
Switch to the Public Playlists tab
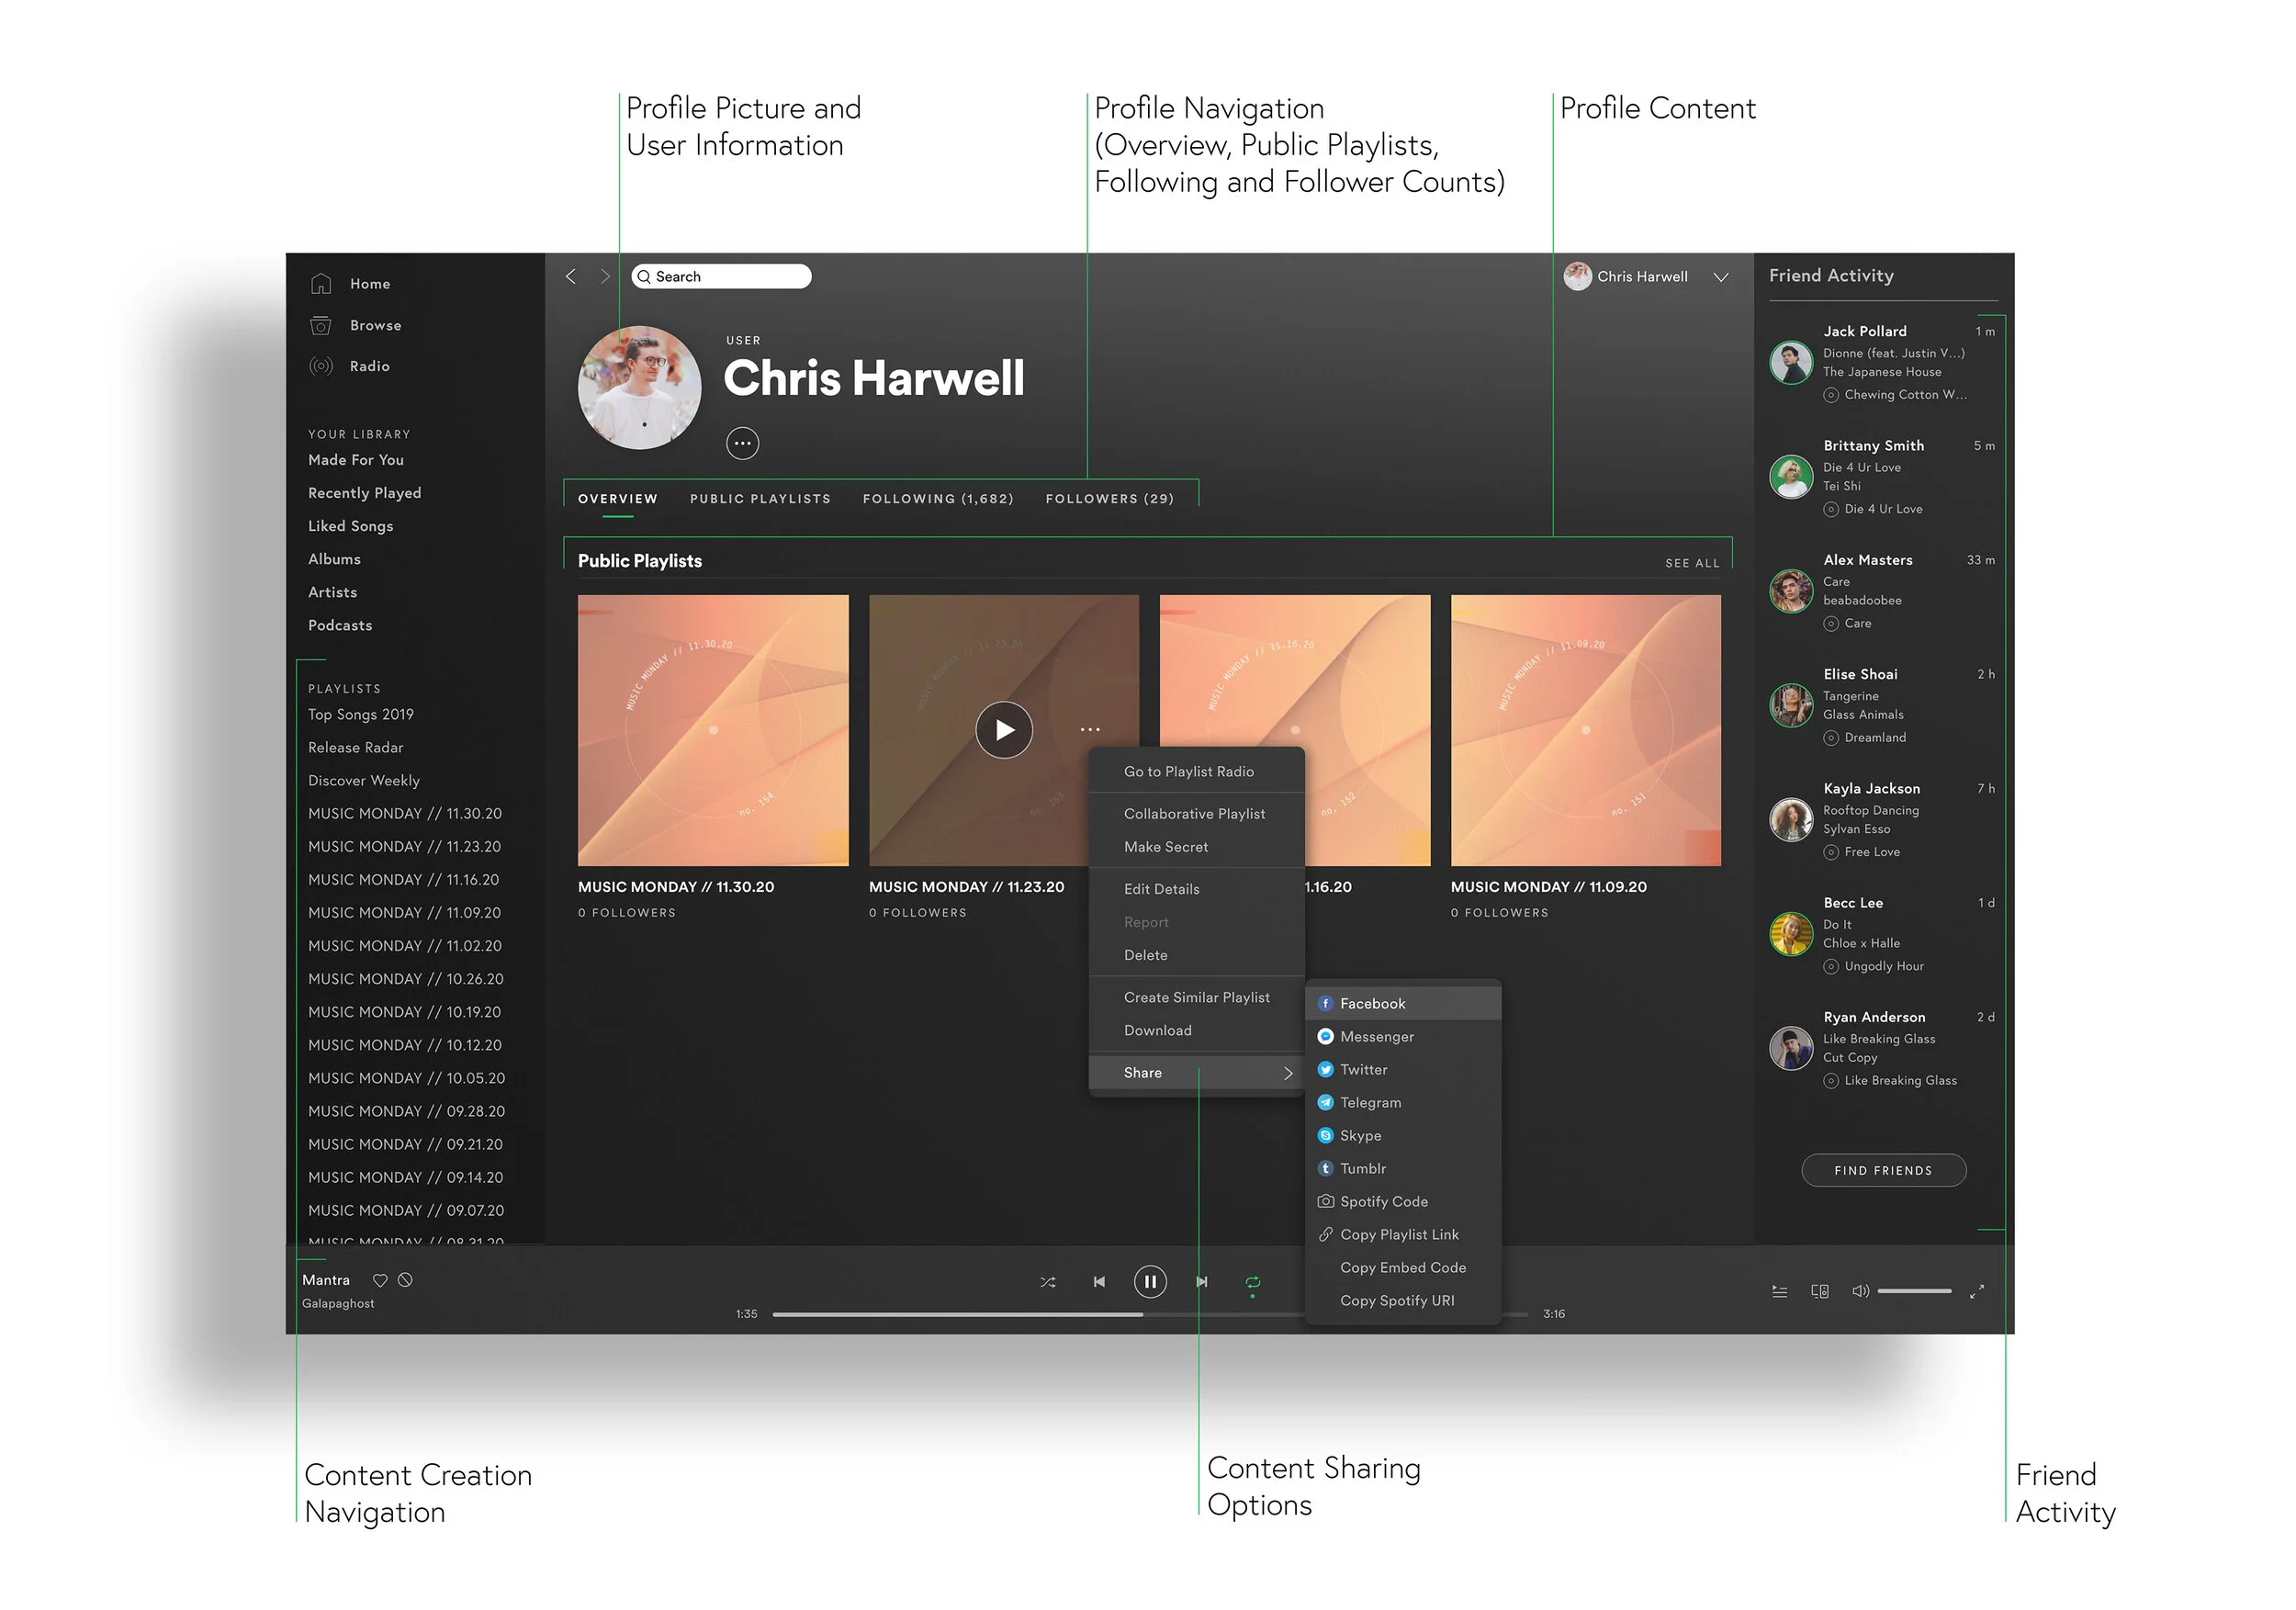(760, 498)
